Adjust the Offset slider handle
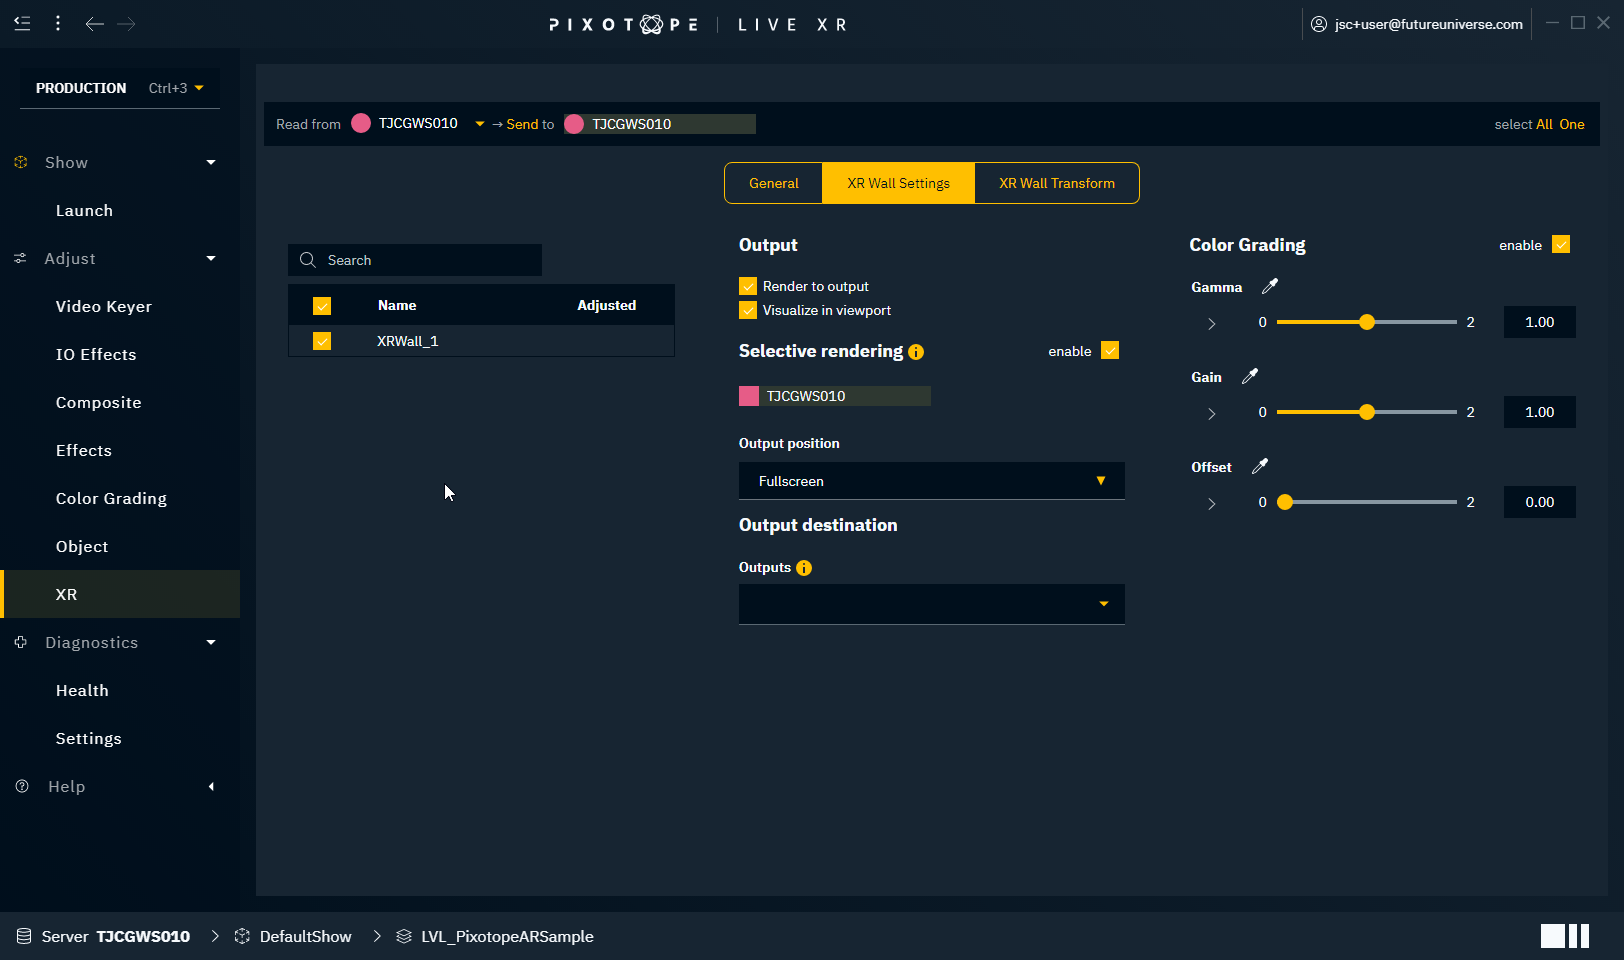This screenshot has height=960, width=1624. coord(1285,502)
